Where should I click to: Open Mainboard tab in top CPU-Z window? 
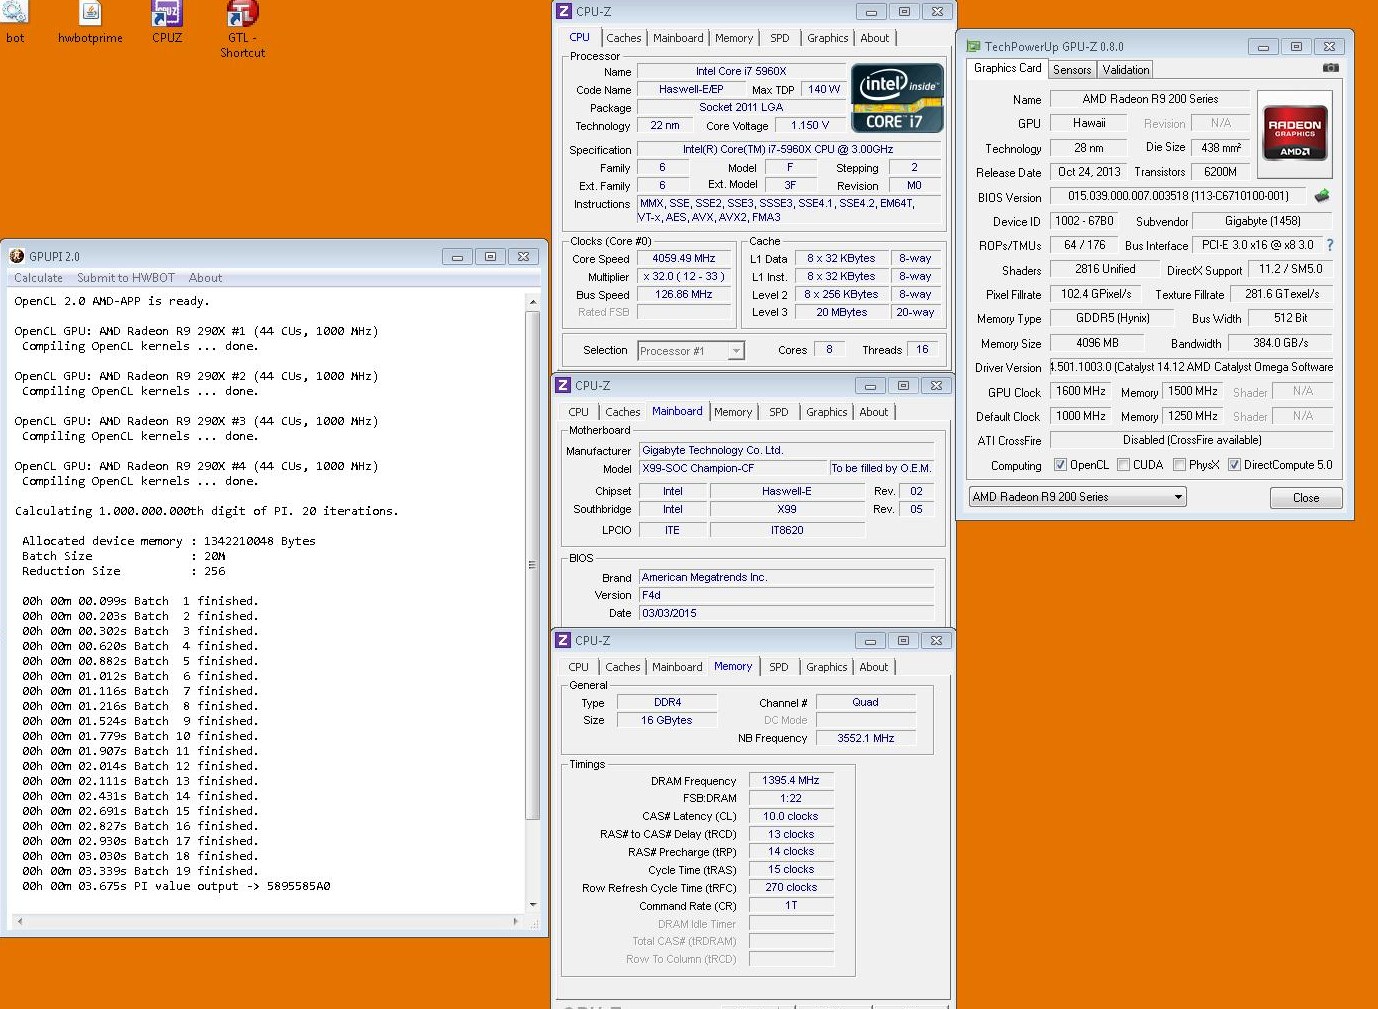[678, 38]
